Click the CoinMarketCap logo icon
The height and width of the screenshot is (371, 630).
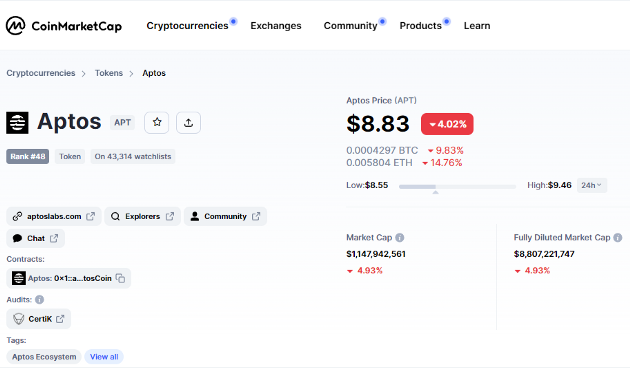pos(15,26)
